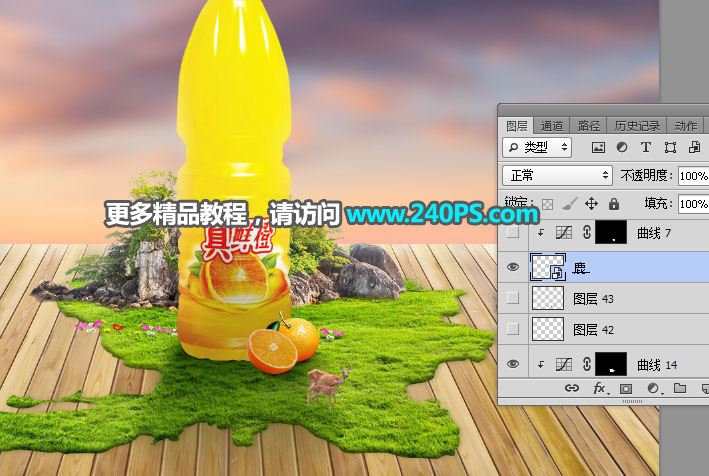The width and height of the screenshot is (709, 476).
Task: Select the layer named 曲线 7
Action: click(x=654, y=233)
